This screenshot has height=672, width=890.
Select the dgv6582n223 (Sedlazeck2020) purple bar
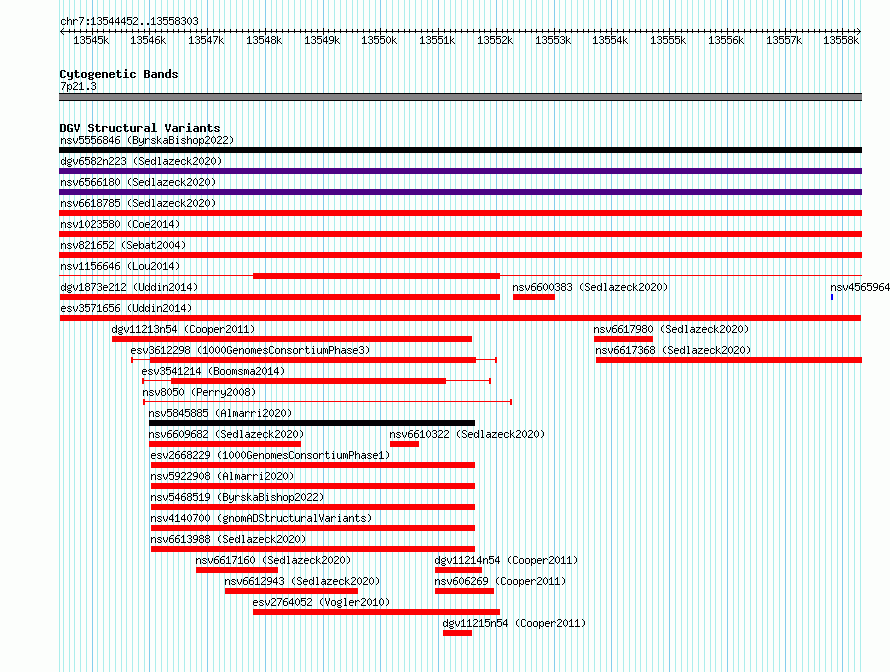(460, 171)
